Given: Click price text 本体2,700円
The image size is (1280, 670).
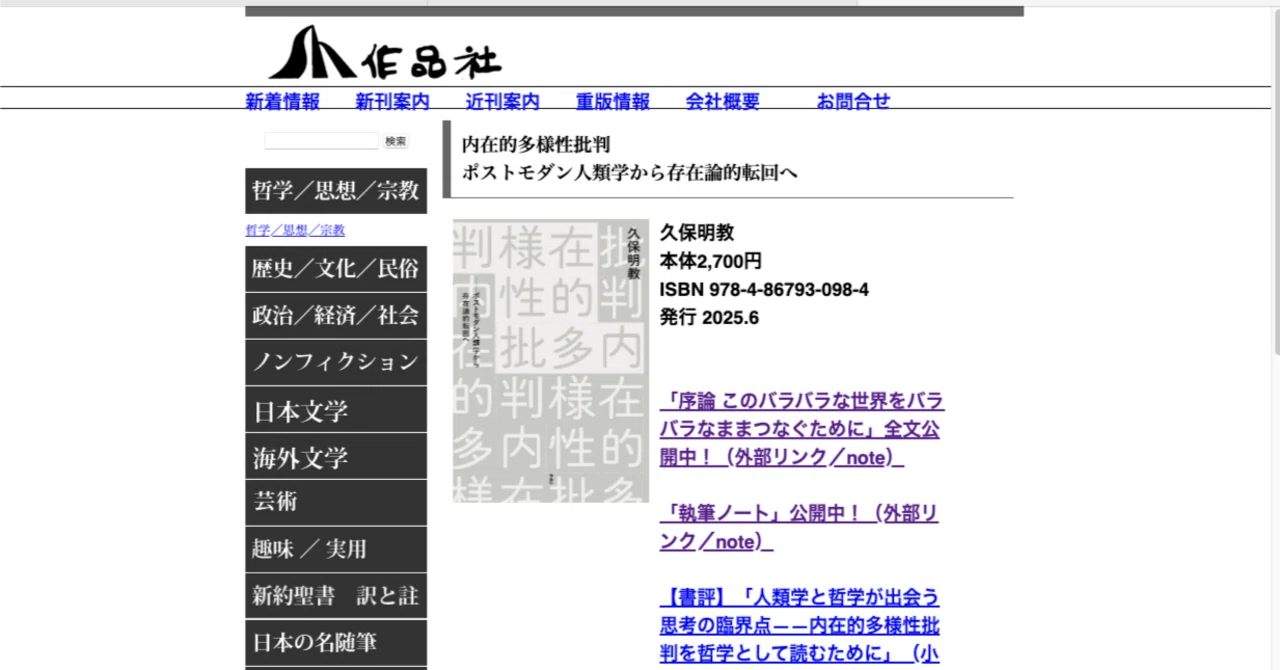Looking at the screenshot, I should coord(711,261).
